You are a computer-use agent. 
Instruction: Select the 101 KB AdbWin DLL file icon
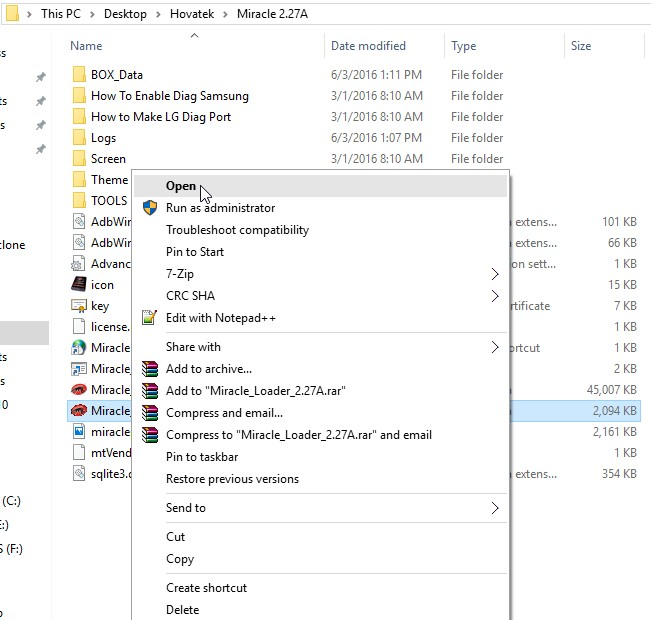(79, 221)
